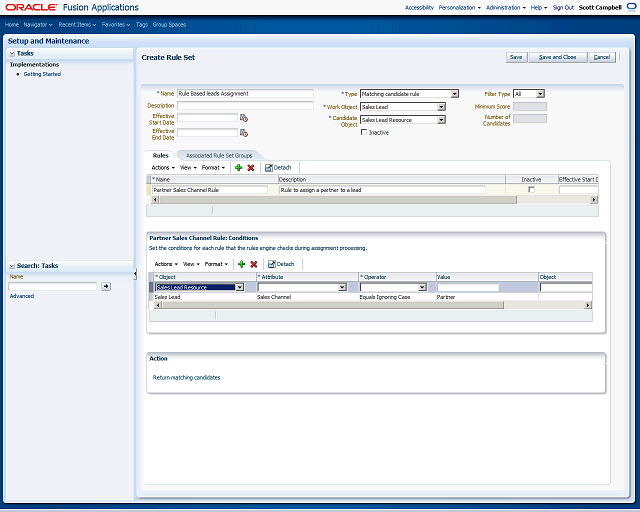Click Sign Out link

(x=563, y=7)
